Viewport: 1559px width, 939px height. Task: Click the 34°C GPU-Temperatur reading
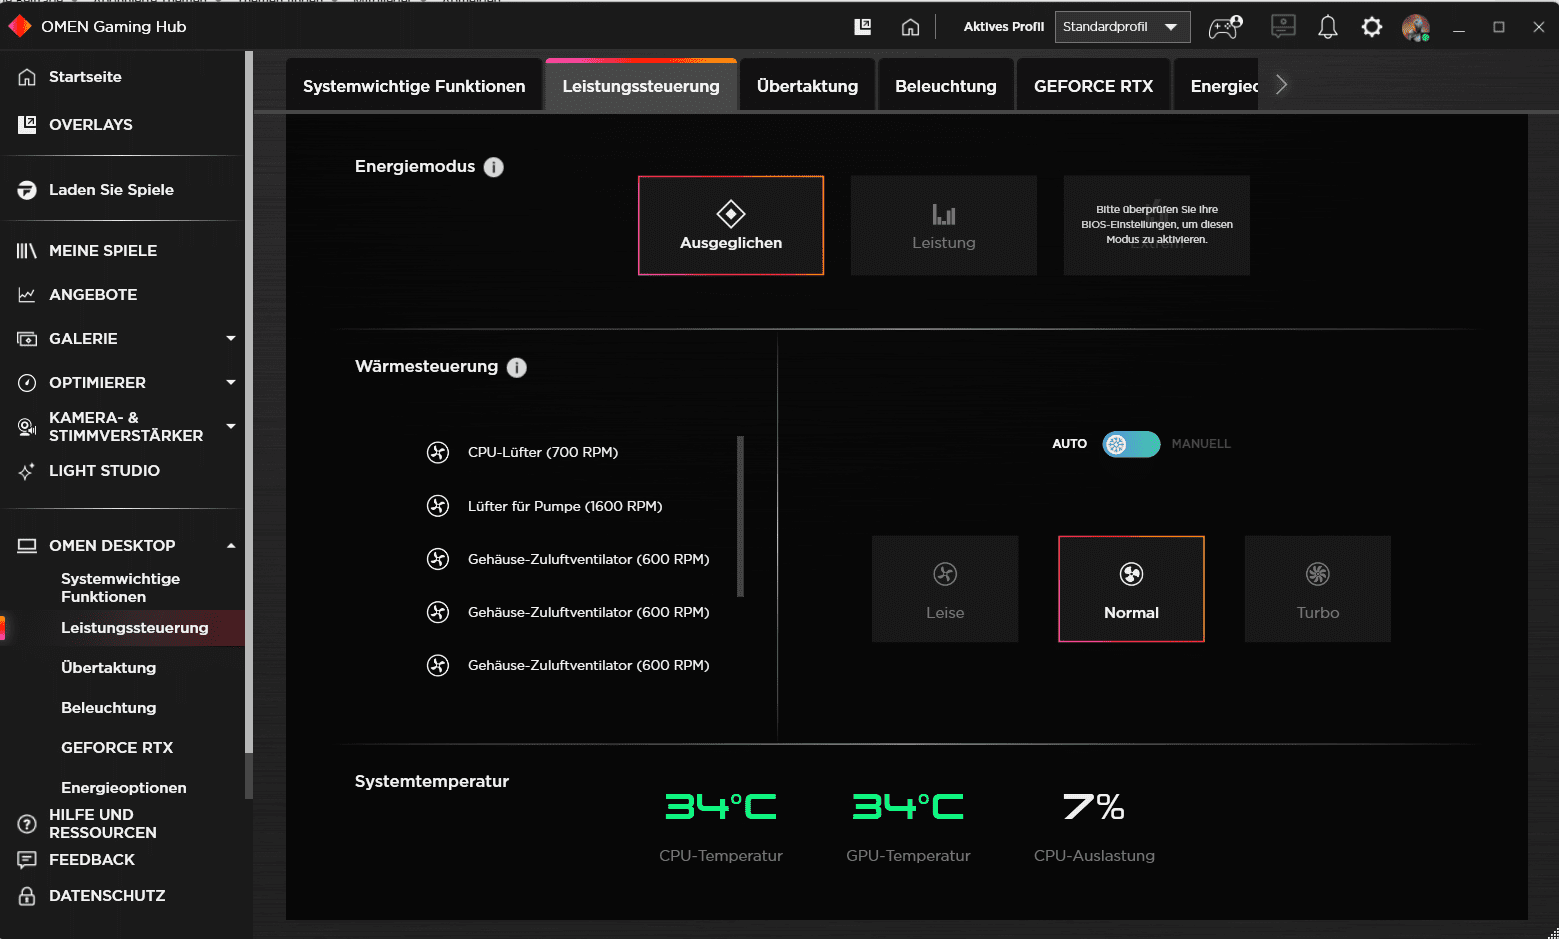(908, 806)
